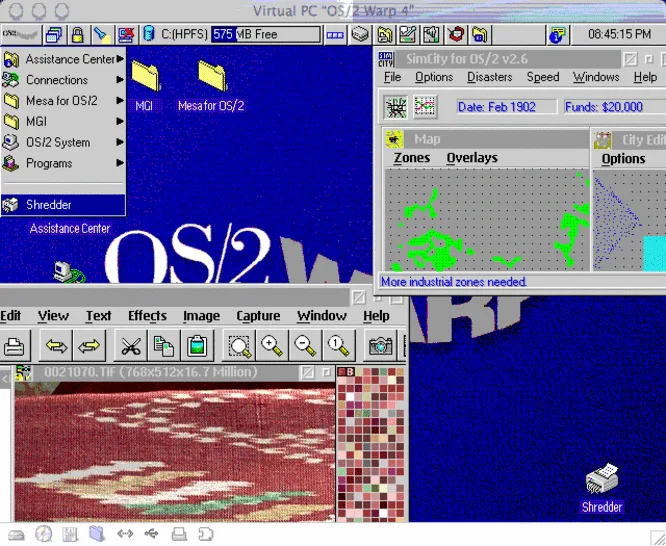This screenshot has height=546, width=666.
Task: Click the Window List icon in WarpCenter
Action: coord(54,34)
